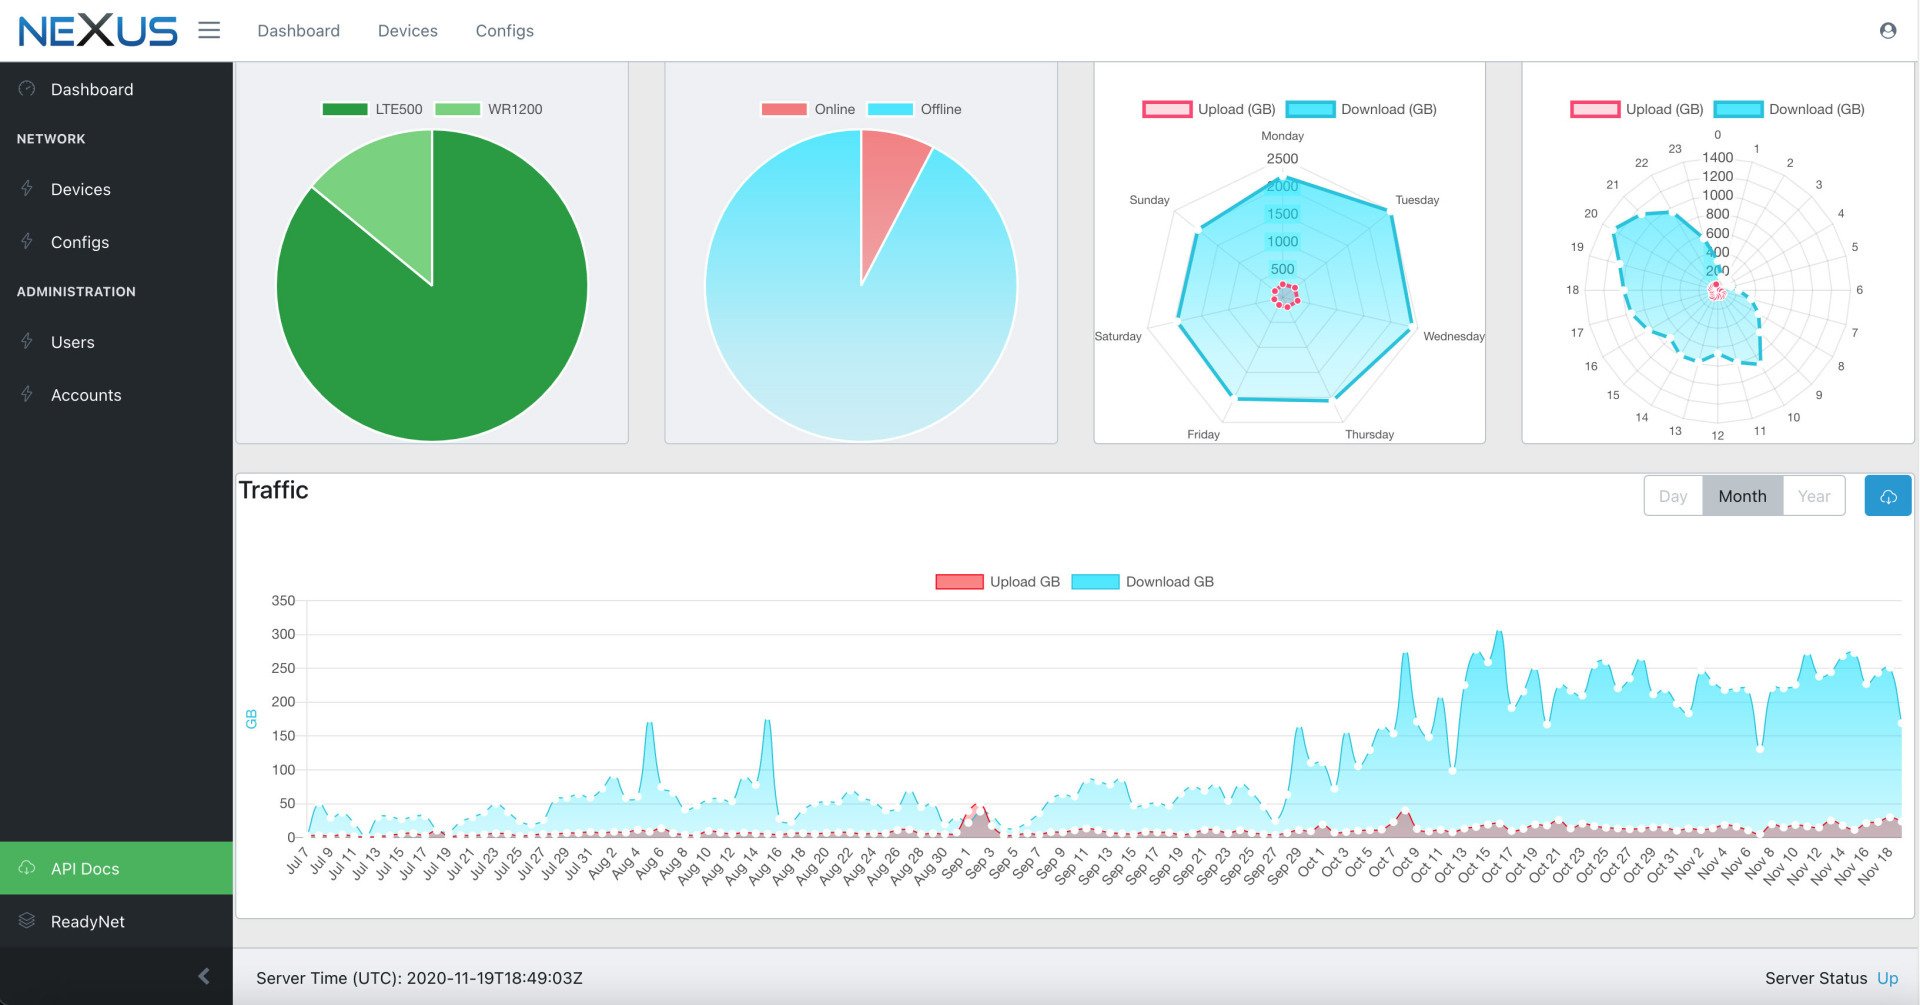Select the Day traffic range button

pos(1672,495)
